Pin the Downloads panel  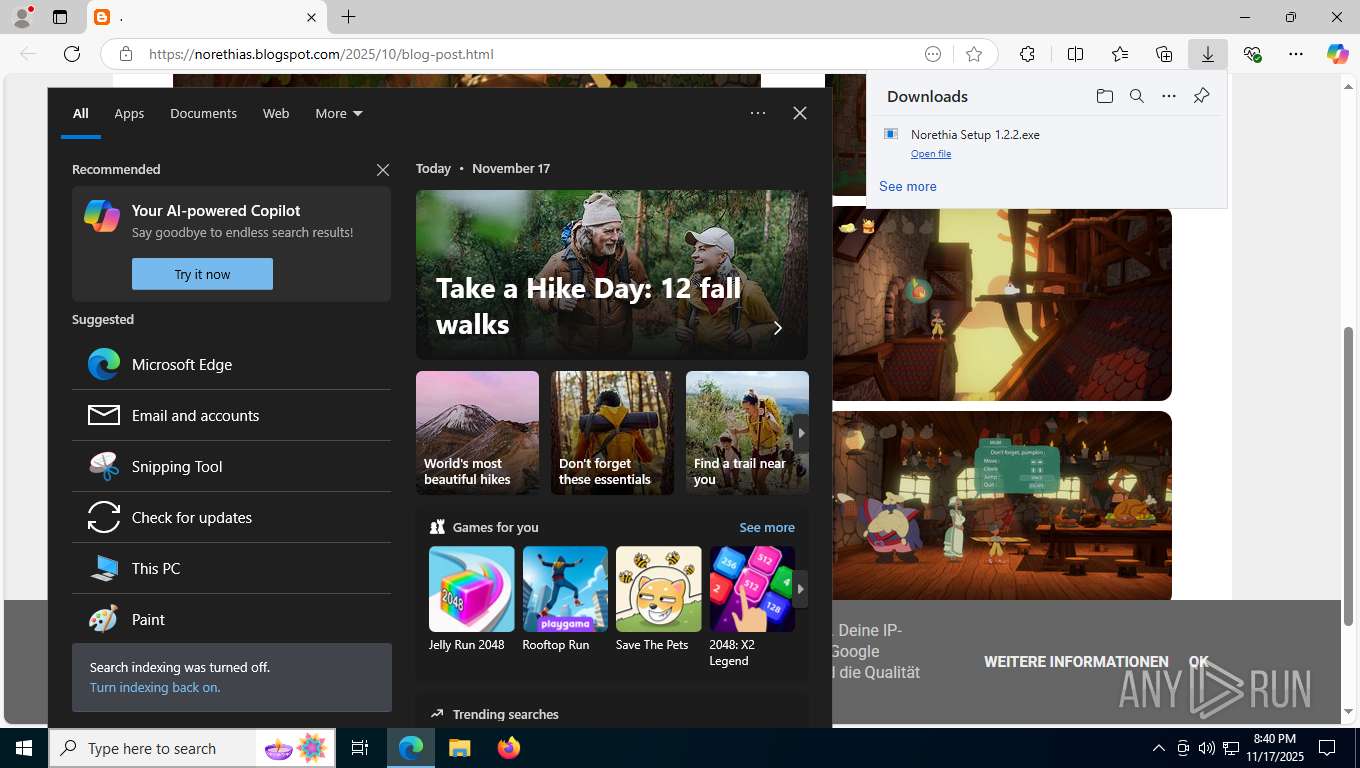point(1201,96)
